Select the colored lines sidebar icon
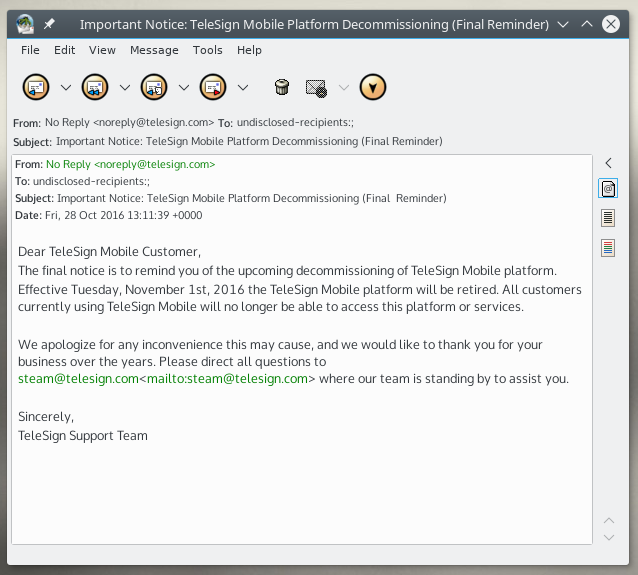Image resolution: width=638 pixels, height=575 pixels. click(x=608, y=248)
